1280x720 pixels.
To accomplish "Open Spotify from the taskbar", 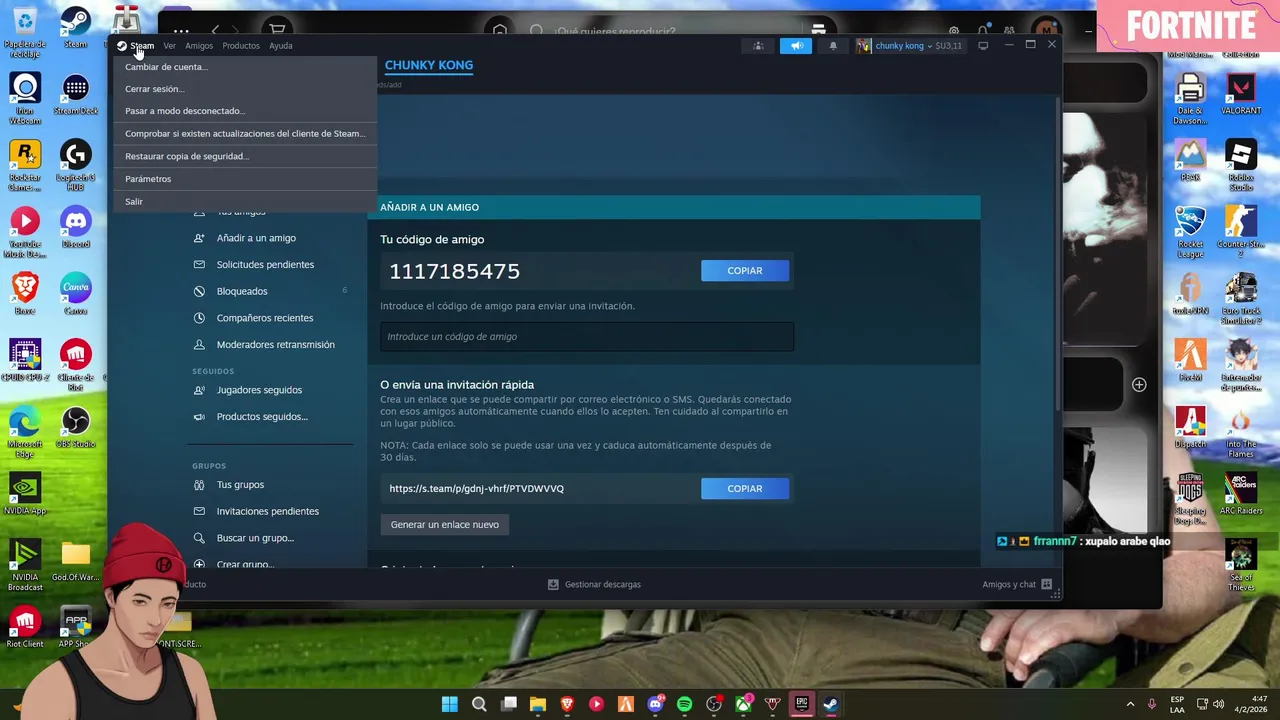I will 684,704.
